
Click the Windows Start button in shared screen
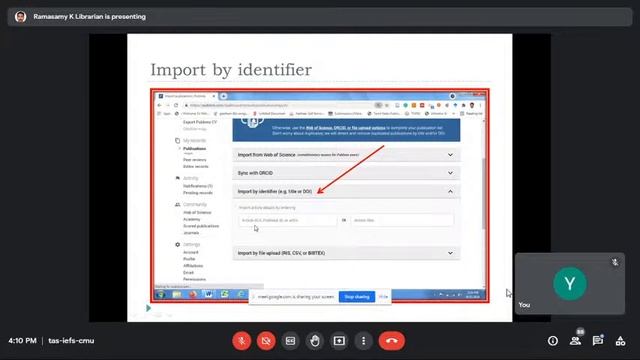click(160, 294)
